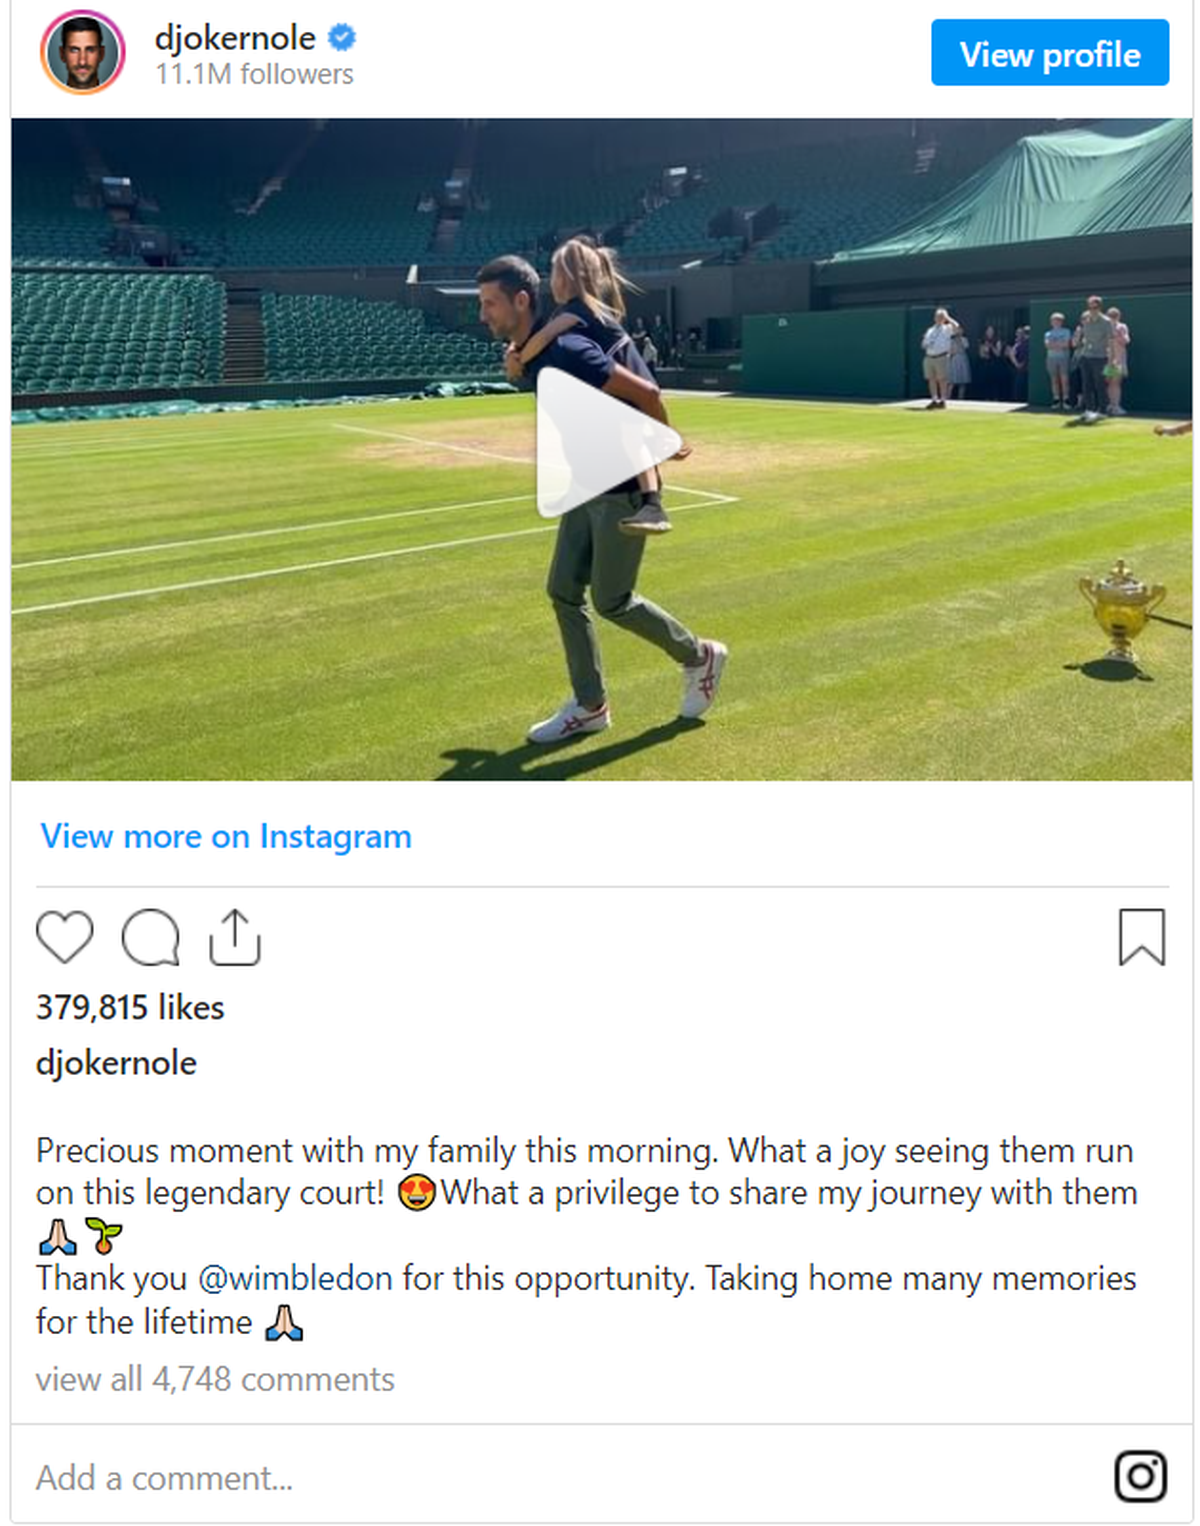Image resolution: width=1200 pixels, height=1526 pixels.
Task: Click the share arrow icon
Action: point(235,937)
